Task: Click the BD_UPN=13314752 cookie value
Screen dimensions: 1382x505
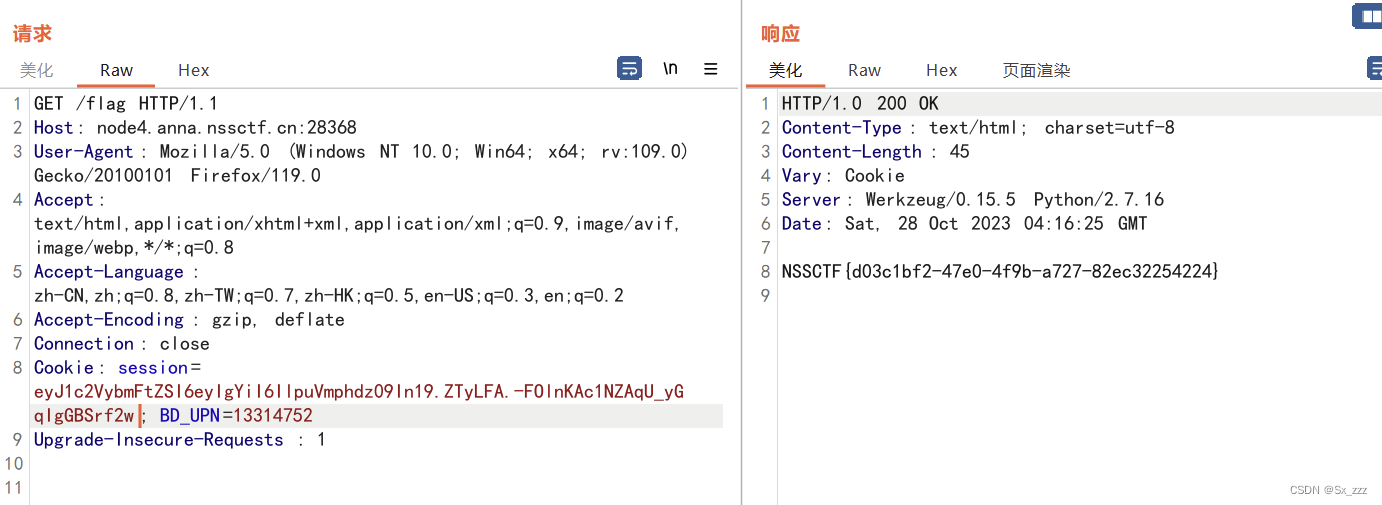Action: [x=236, y=415]
